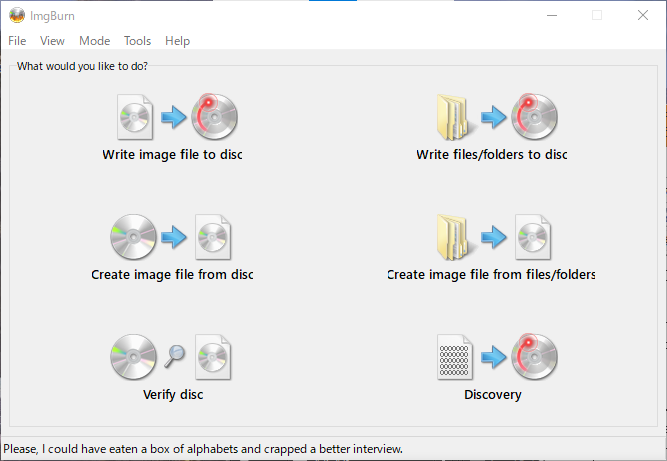The width and height of the screenshot is (667, 461).
Task: Click the Create image file from files/folders label
Action: point(491,275)
